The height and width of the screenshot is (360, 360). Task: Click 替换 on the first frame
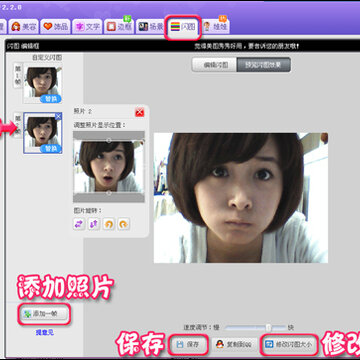tap(51, 99)
